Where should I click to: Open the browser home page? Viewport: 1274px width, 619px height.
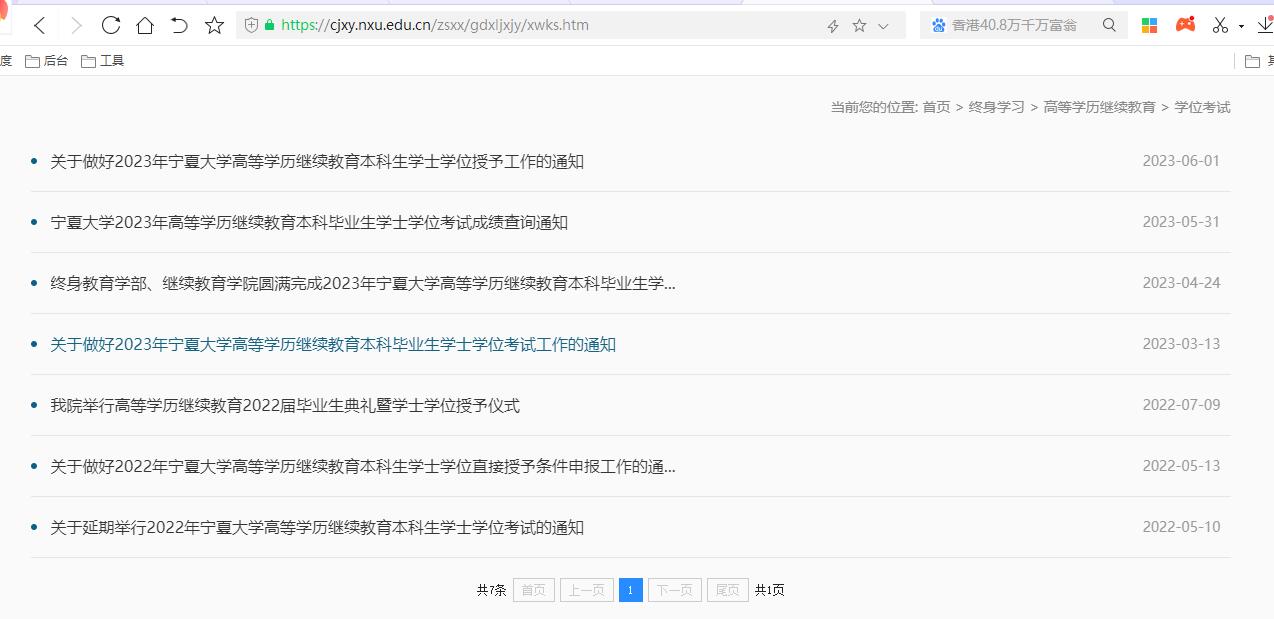pos(145,25)
